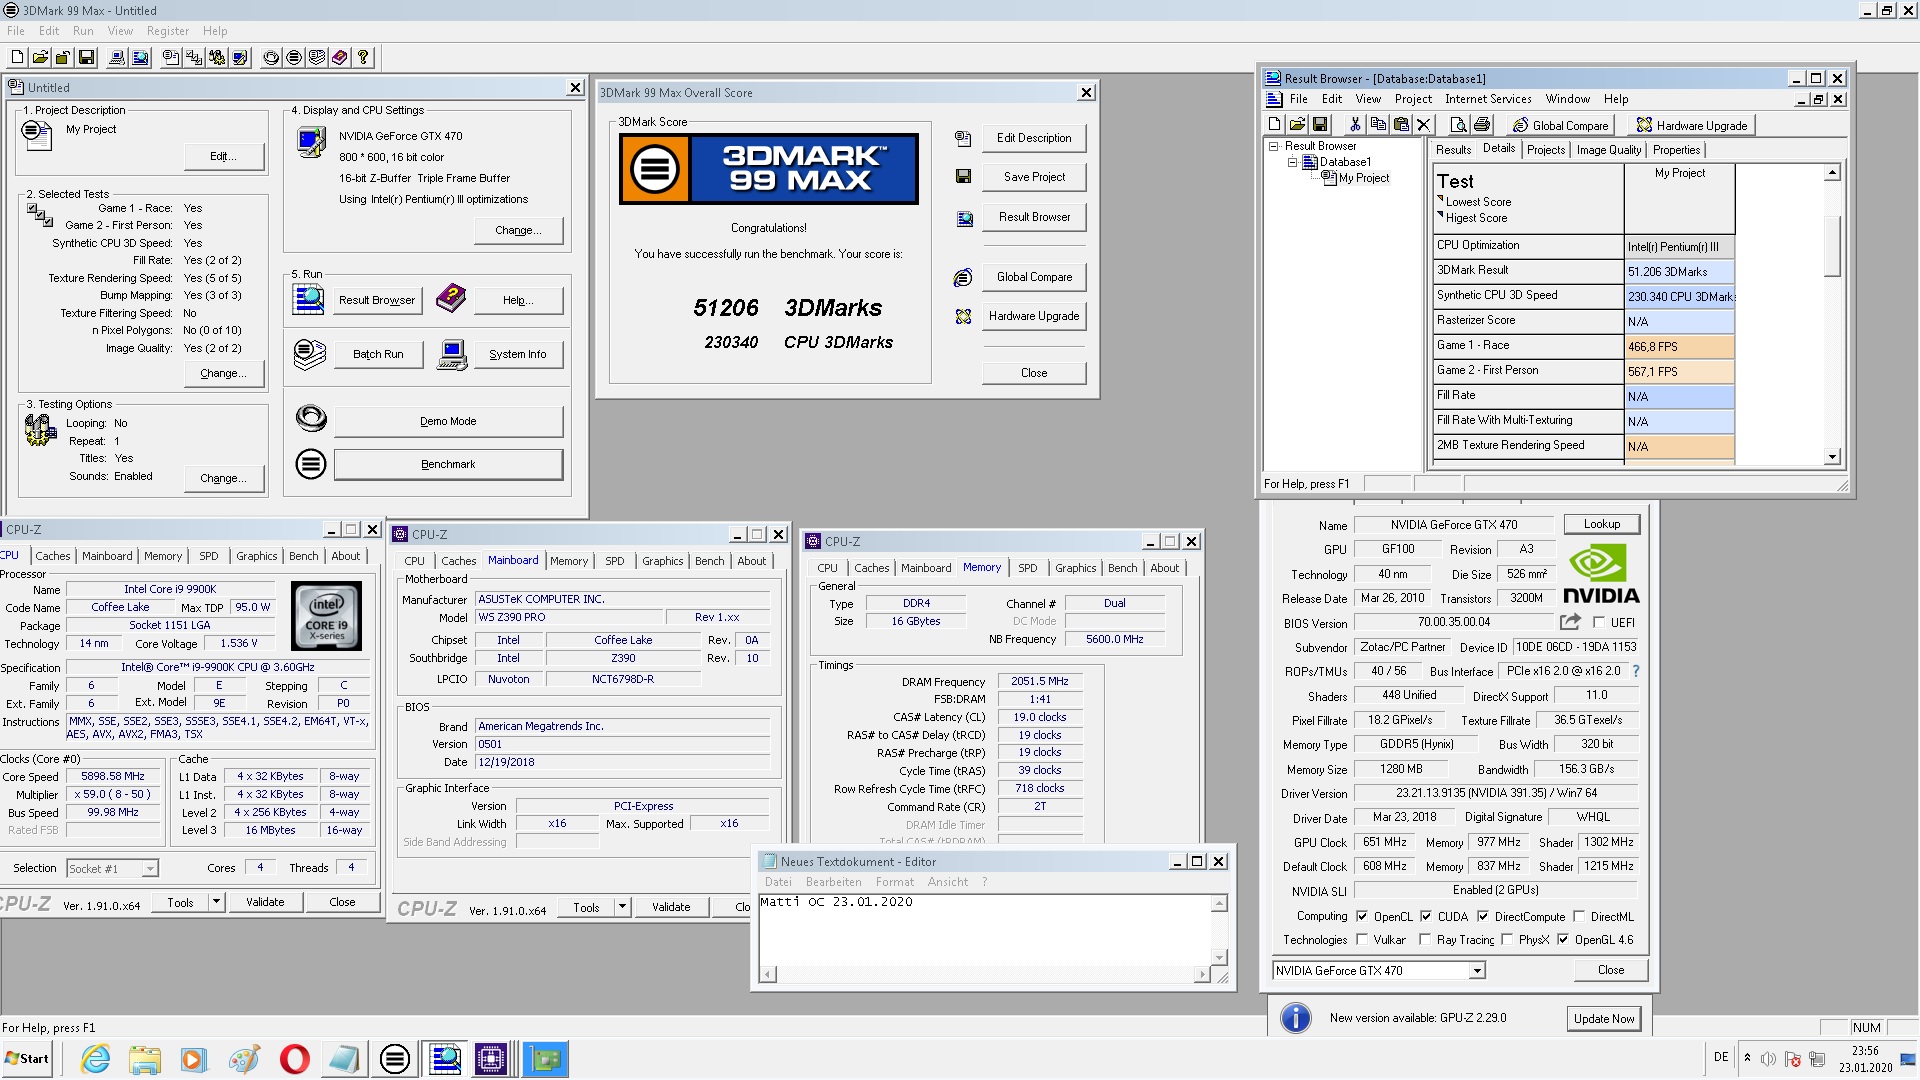Switch to the Caches tab in the CPU tab CPU-Z window

[52, 556]
